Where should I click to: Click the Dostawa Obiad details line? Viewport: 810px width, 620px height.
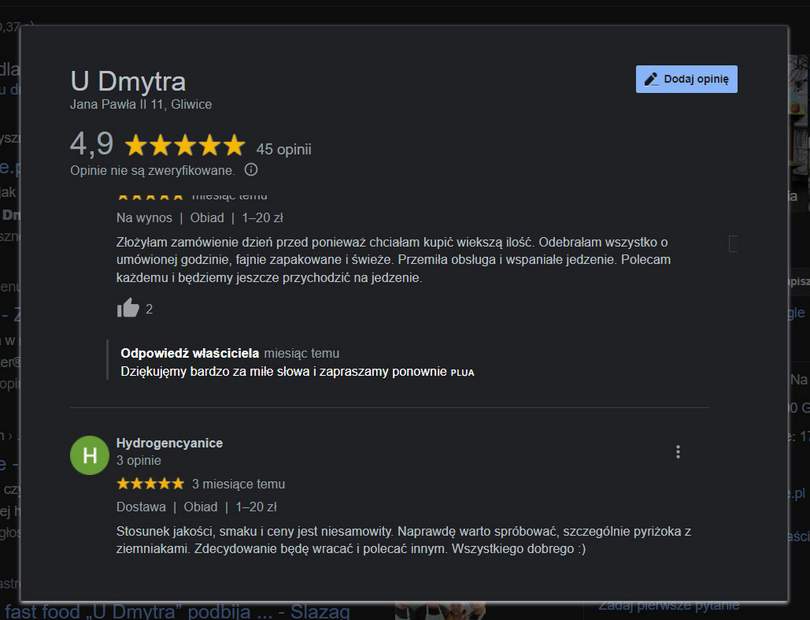pyautogui.click(x=196, y=507)
